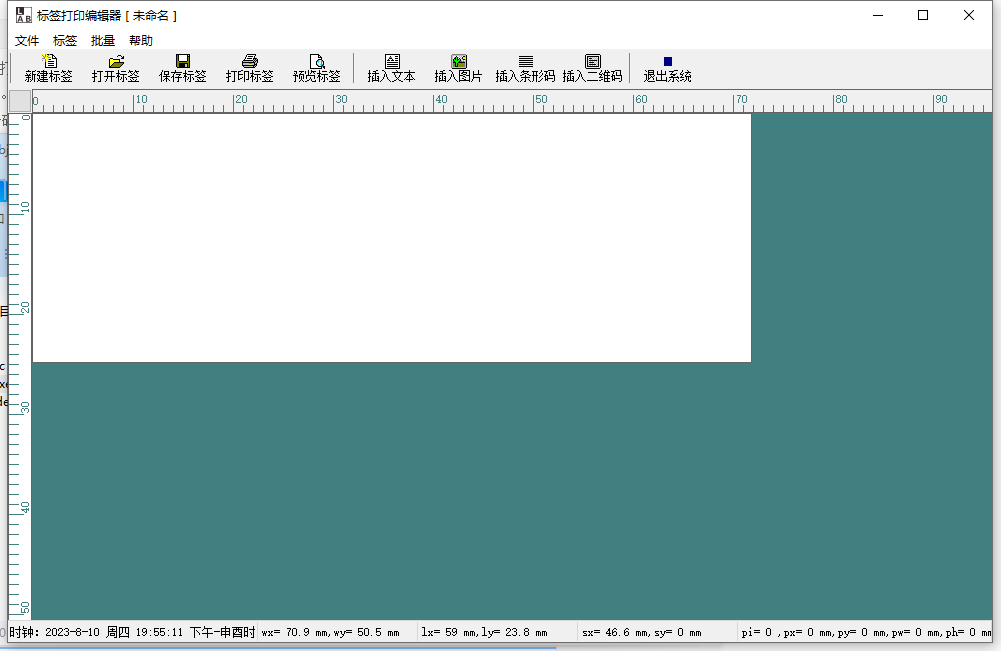Preview the label with 预览标签
This screenshot has width=1001, height=651.
click(x=317, y=68)
